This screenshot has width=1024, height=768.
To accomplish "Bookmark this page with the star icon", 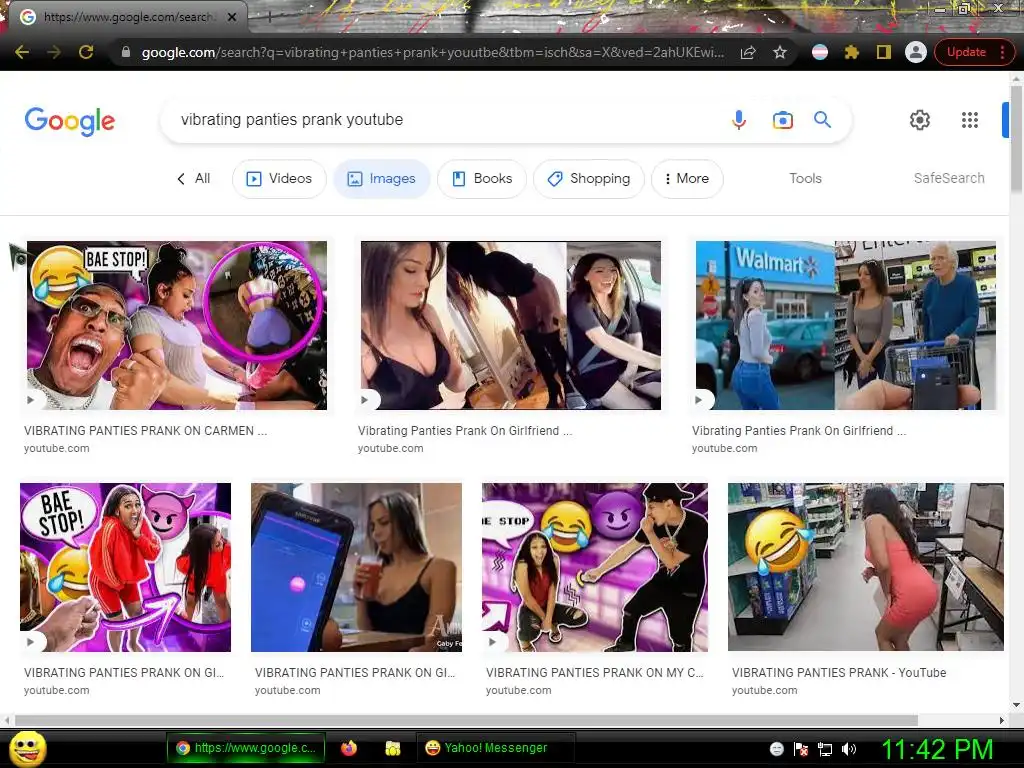I will coord(780,52).
